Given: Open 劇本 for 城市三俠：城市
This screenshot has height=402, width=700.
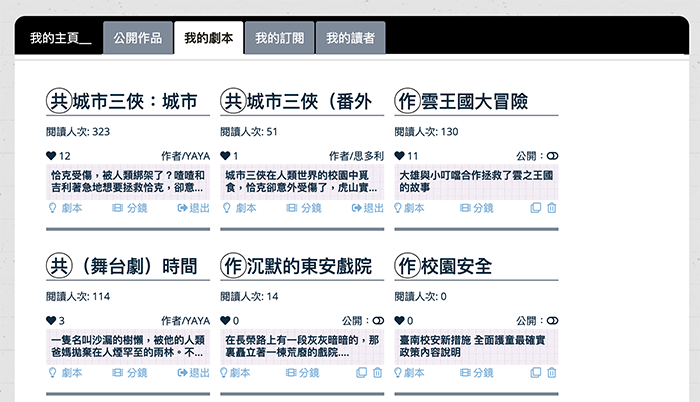Looking at the screenshot, I should (66, 208).
